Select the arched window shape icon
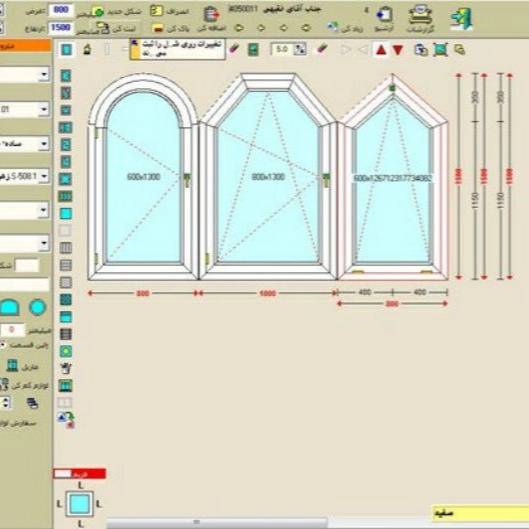 pyautogui.click(x=9, y=307)
